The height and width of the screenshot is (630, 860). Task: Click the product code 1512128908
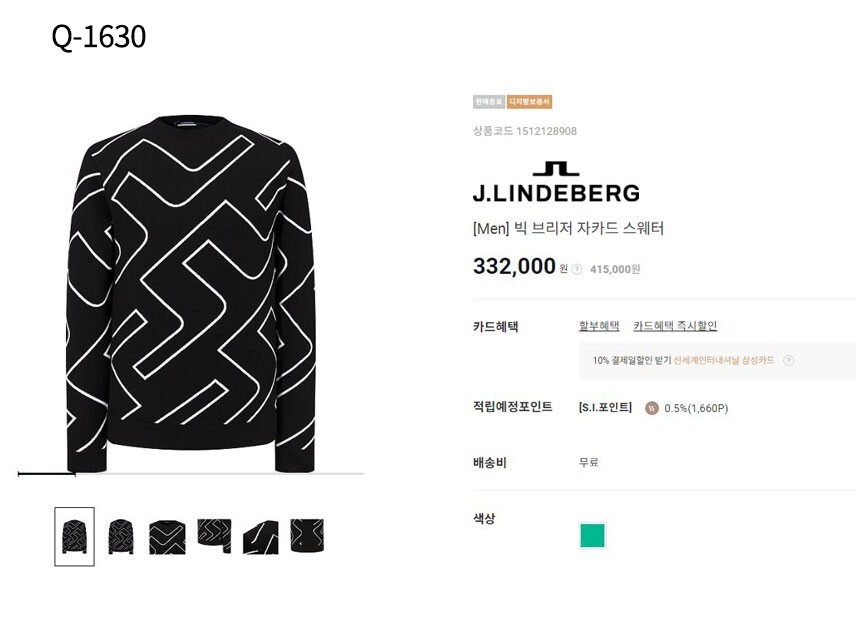pyautogui.click(x=546, y=131)
